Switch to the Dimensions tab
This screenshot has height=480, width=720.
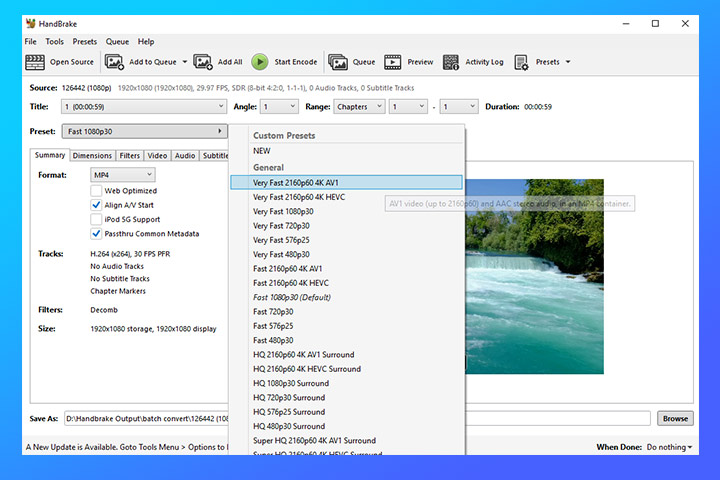point(92,156)
